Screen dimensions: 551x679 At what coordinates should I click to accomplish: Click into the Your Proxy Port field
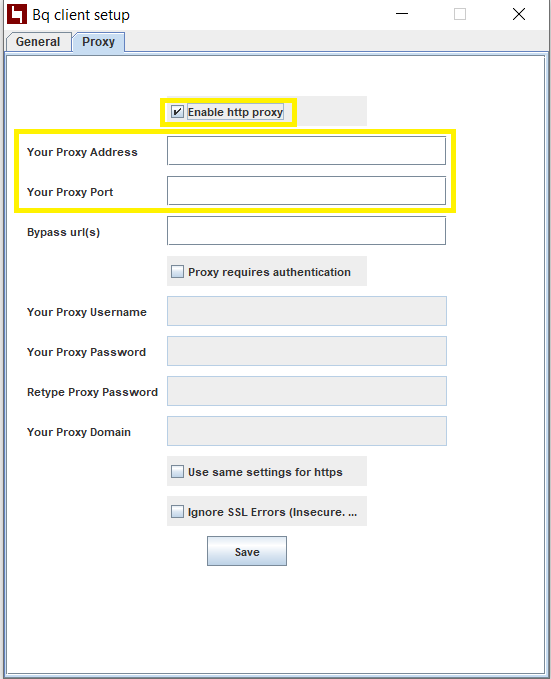click(x=307, y=191)
